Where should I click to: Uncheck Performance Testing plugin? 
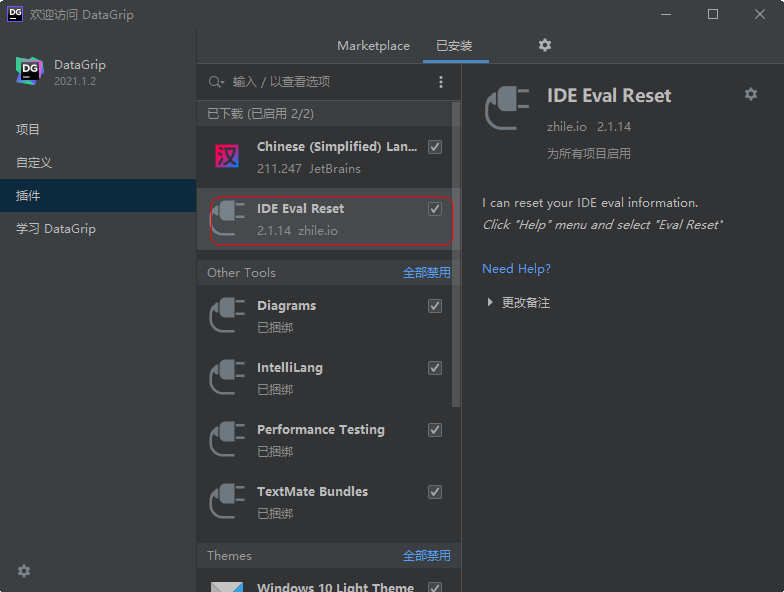435,430
